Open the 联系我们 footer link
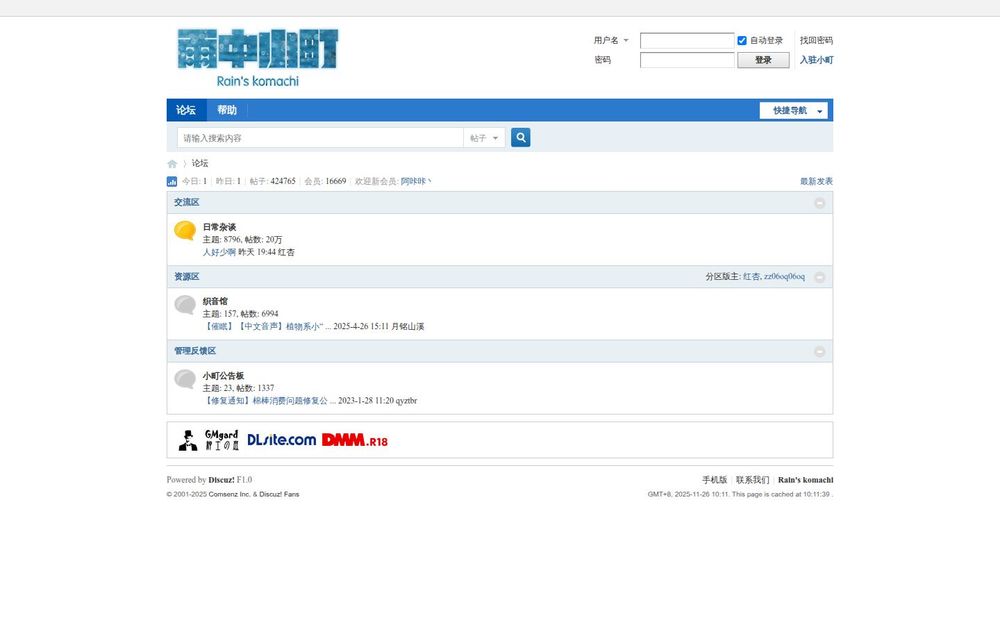 (x=753, y=480)
